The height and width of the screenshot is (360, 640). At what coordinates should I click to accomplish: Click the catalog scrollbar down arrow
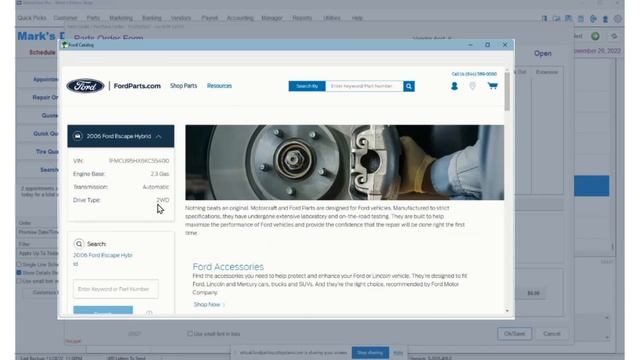point(507,311)
